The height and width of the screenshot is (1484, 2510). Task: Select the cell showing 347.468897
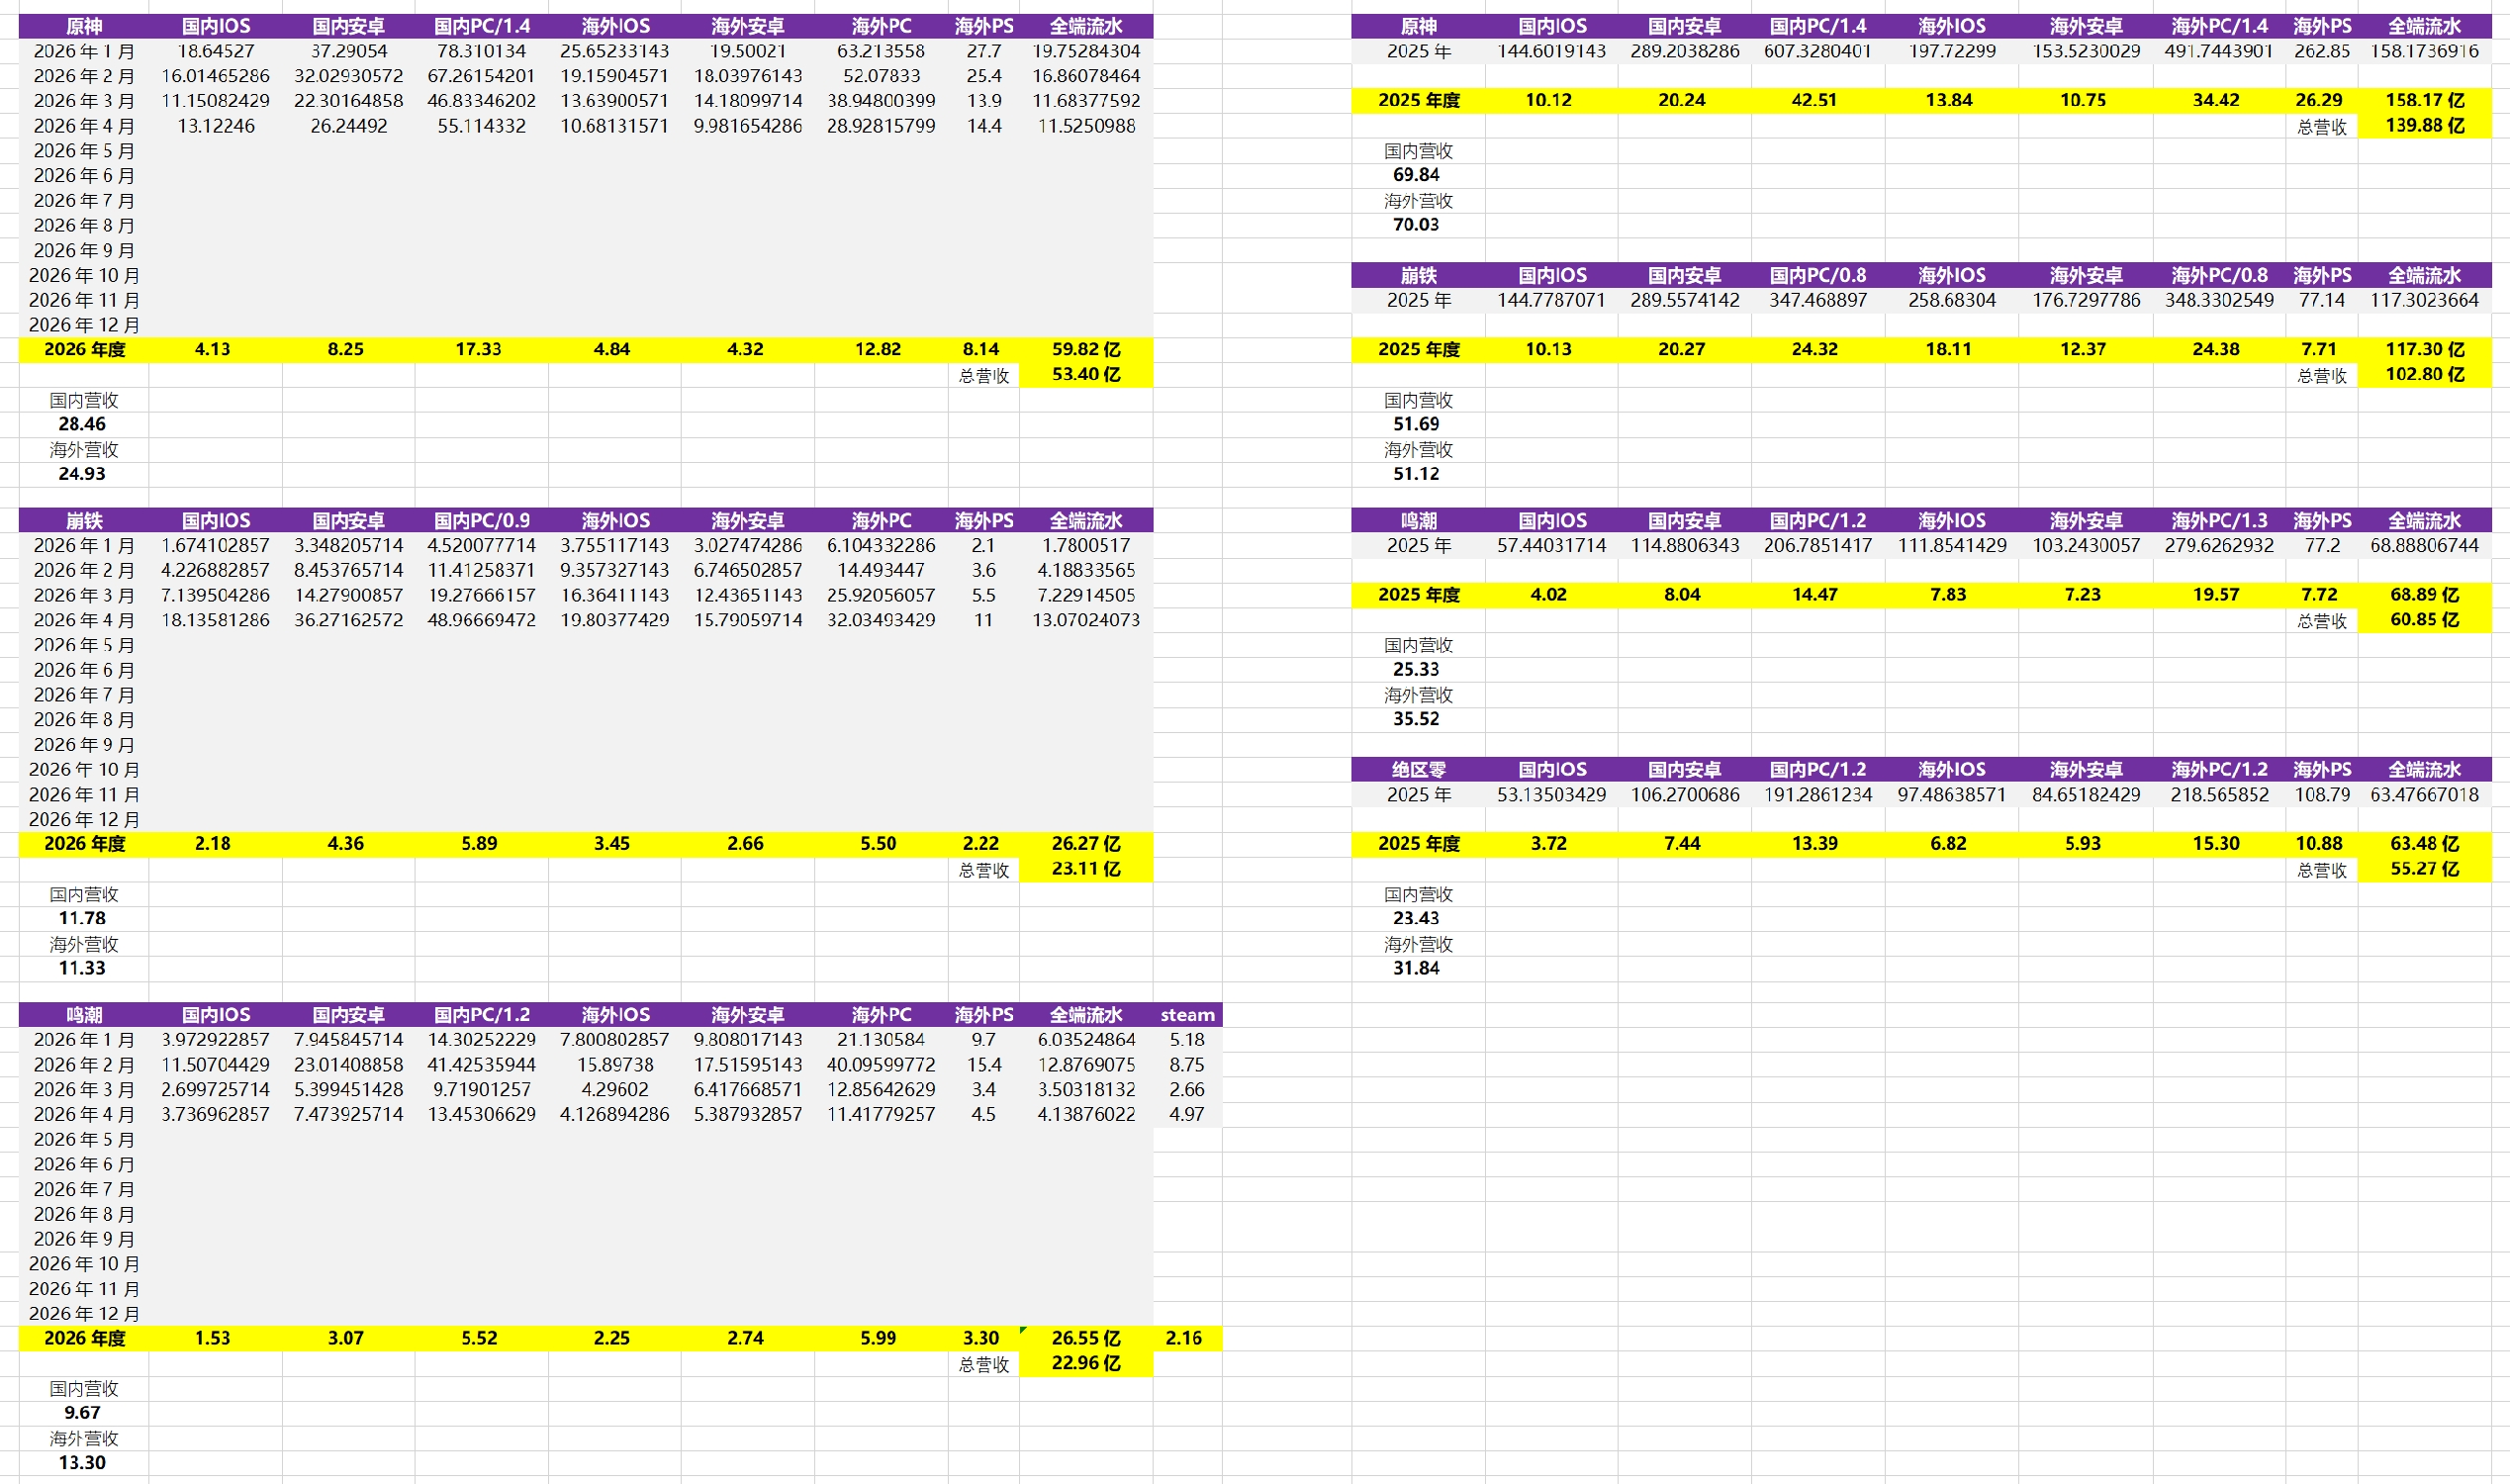[1818, 300]
